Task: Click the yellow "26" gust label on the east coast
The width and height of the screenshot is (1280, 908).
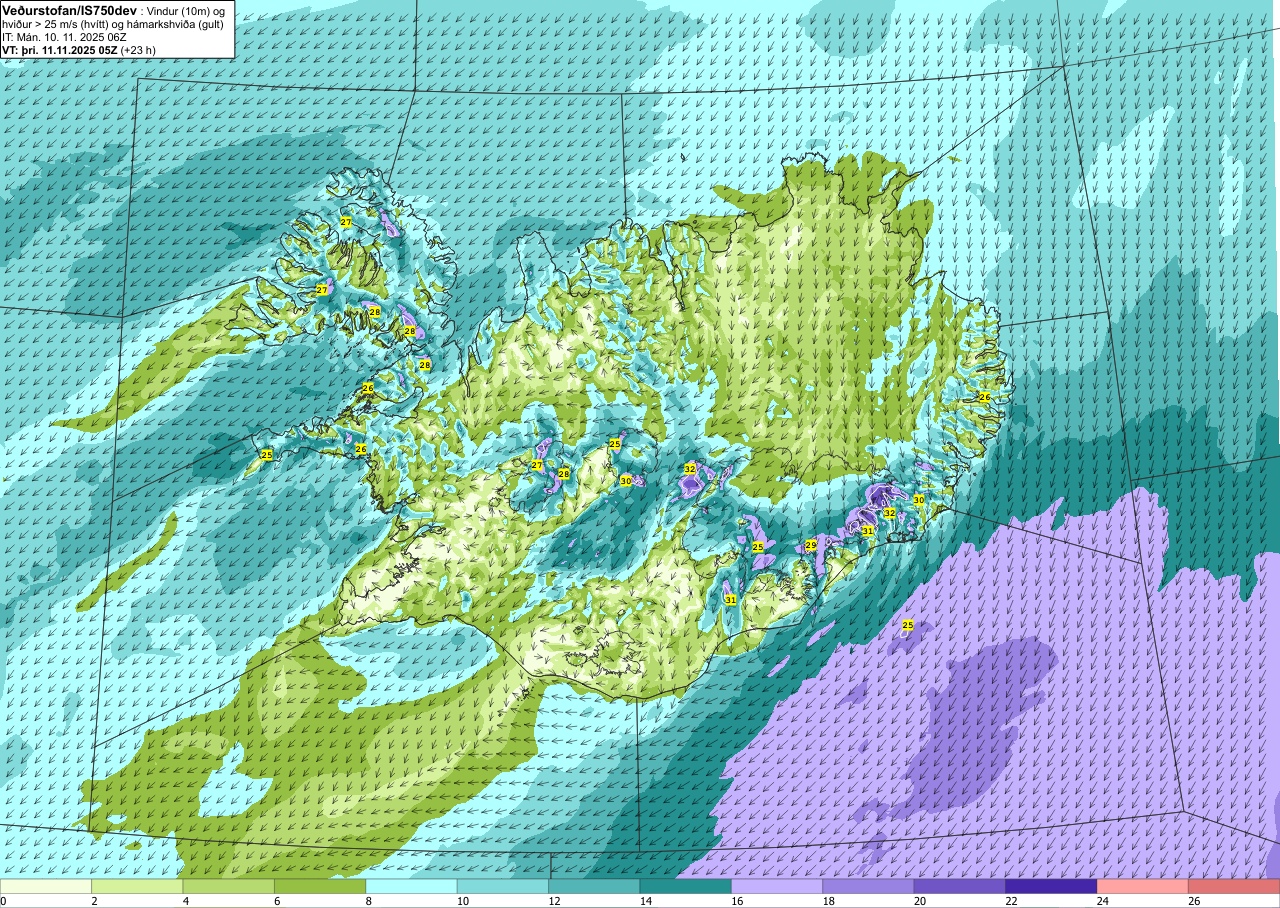Action: [x=984, y=397]
